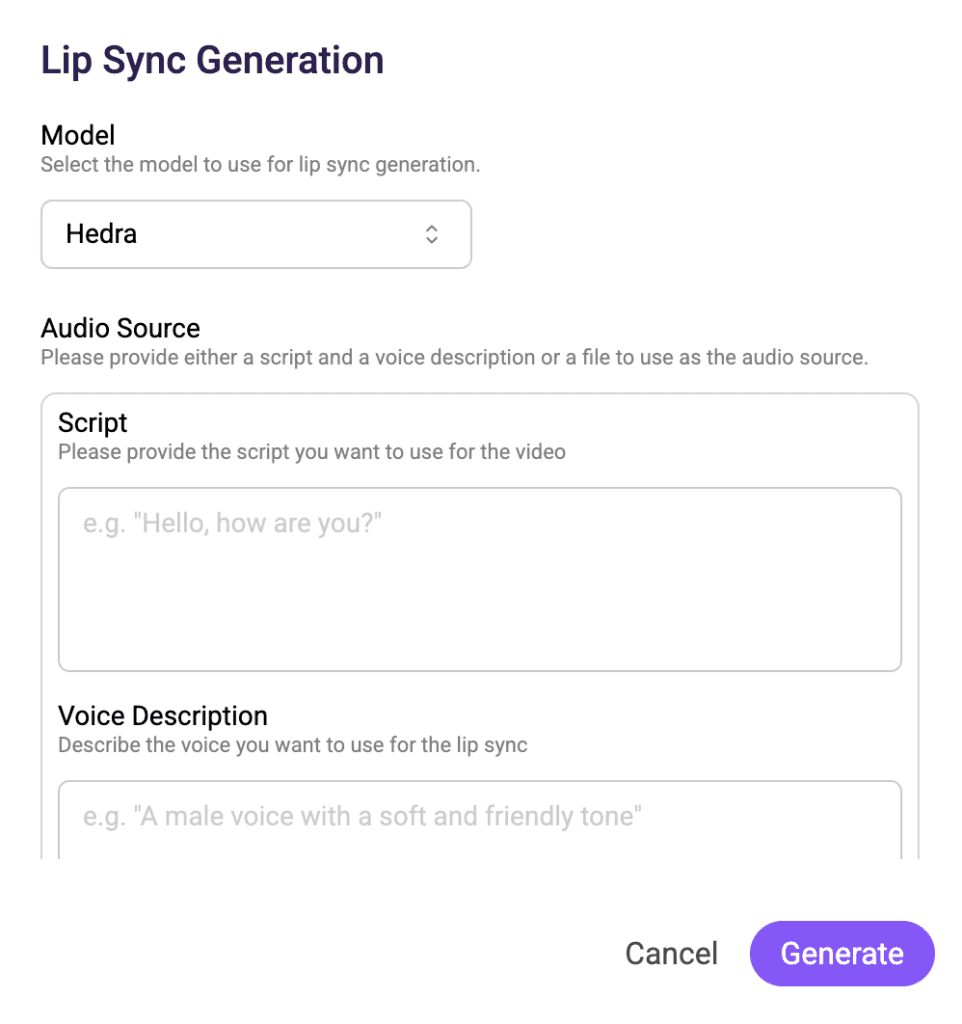Viewport: 962px width, 1024px height.
Task: Click the up-down chevron icon in Model selector
Action: pos(431,235)
